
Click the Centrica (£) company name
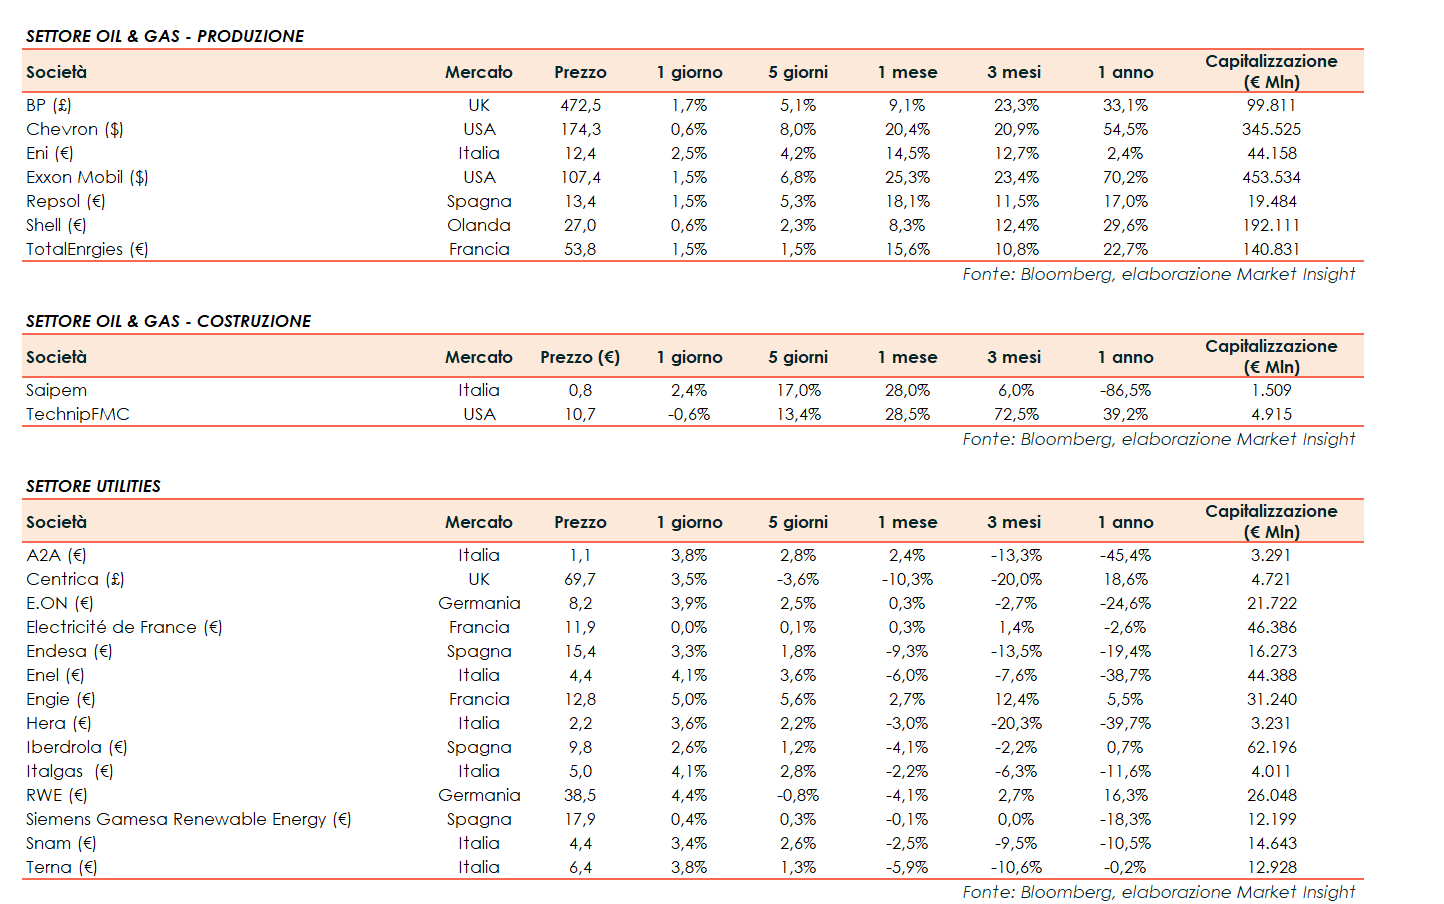pos(75,579)
